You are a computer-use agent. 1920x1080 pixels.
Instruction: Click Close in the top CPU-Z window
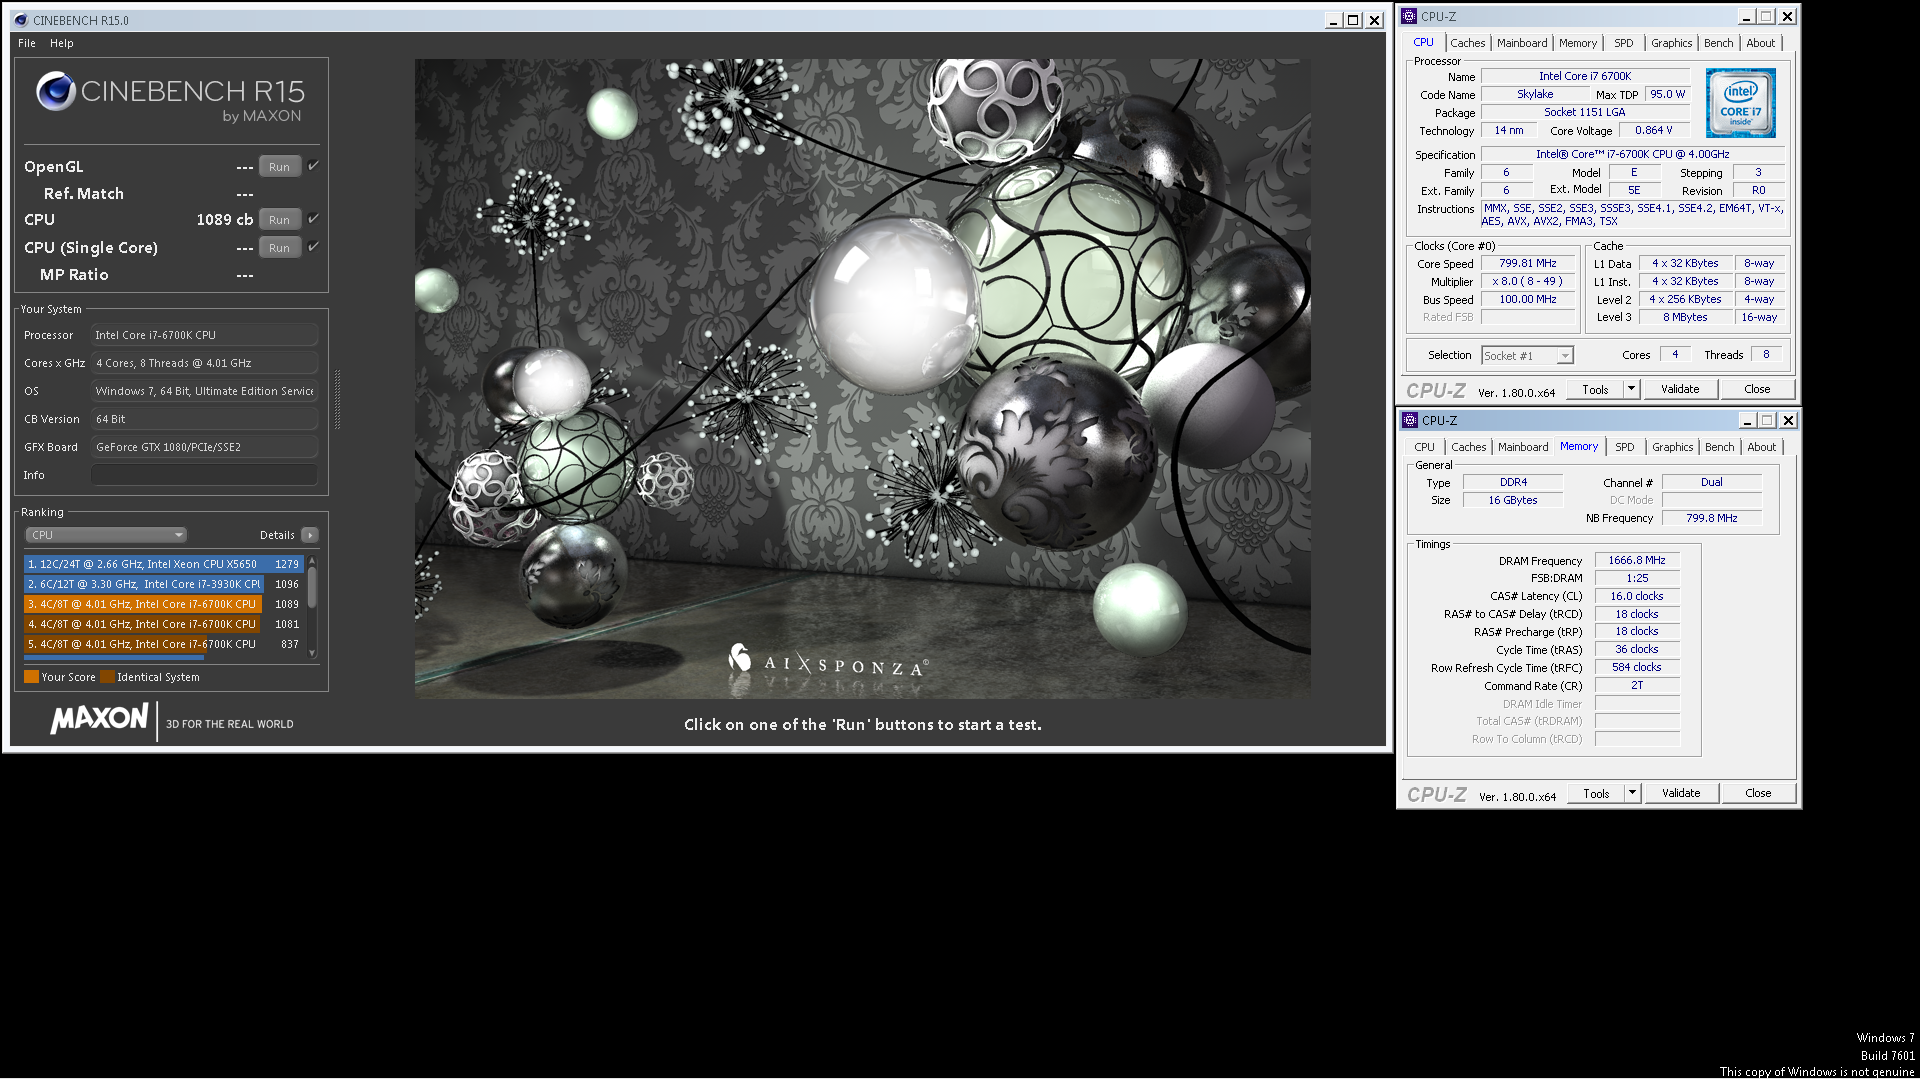(x=1757, y=389)
